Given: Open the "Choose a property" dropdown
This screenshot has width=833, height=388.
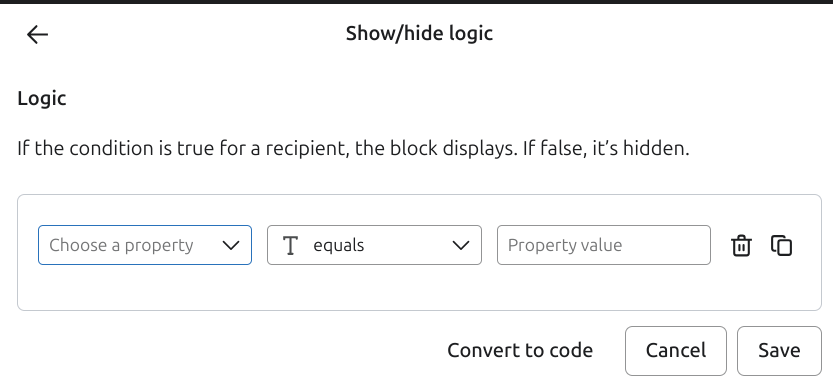Looking at the screenshot, I should [144, 245].
